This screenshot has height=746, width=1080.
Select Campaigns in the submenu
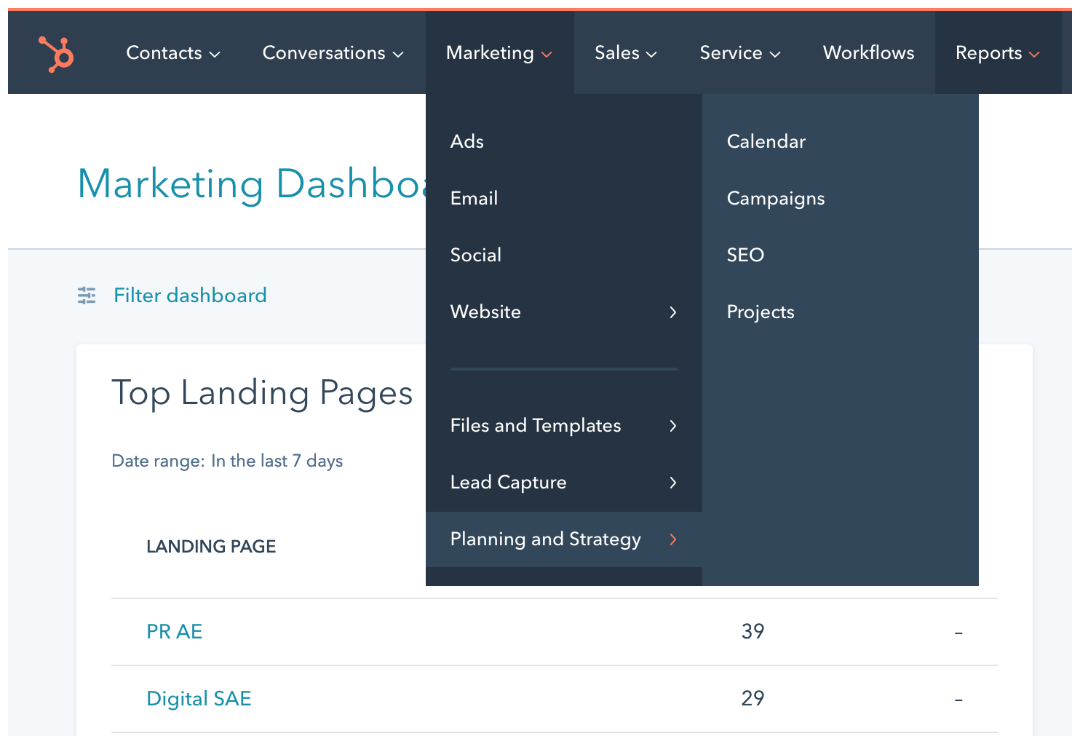pyautogui.click(x=776, y=198)
